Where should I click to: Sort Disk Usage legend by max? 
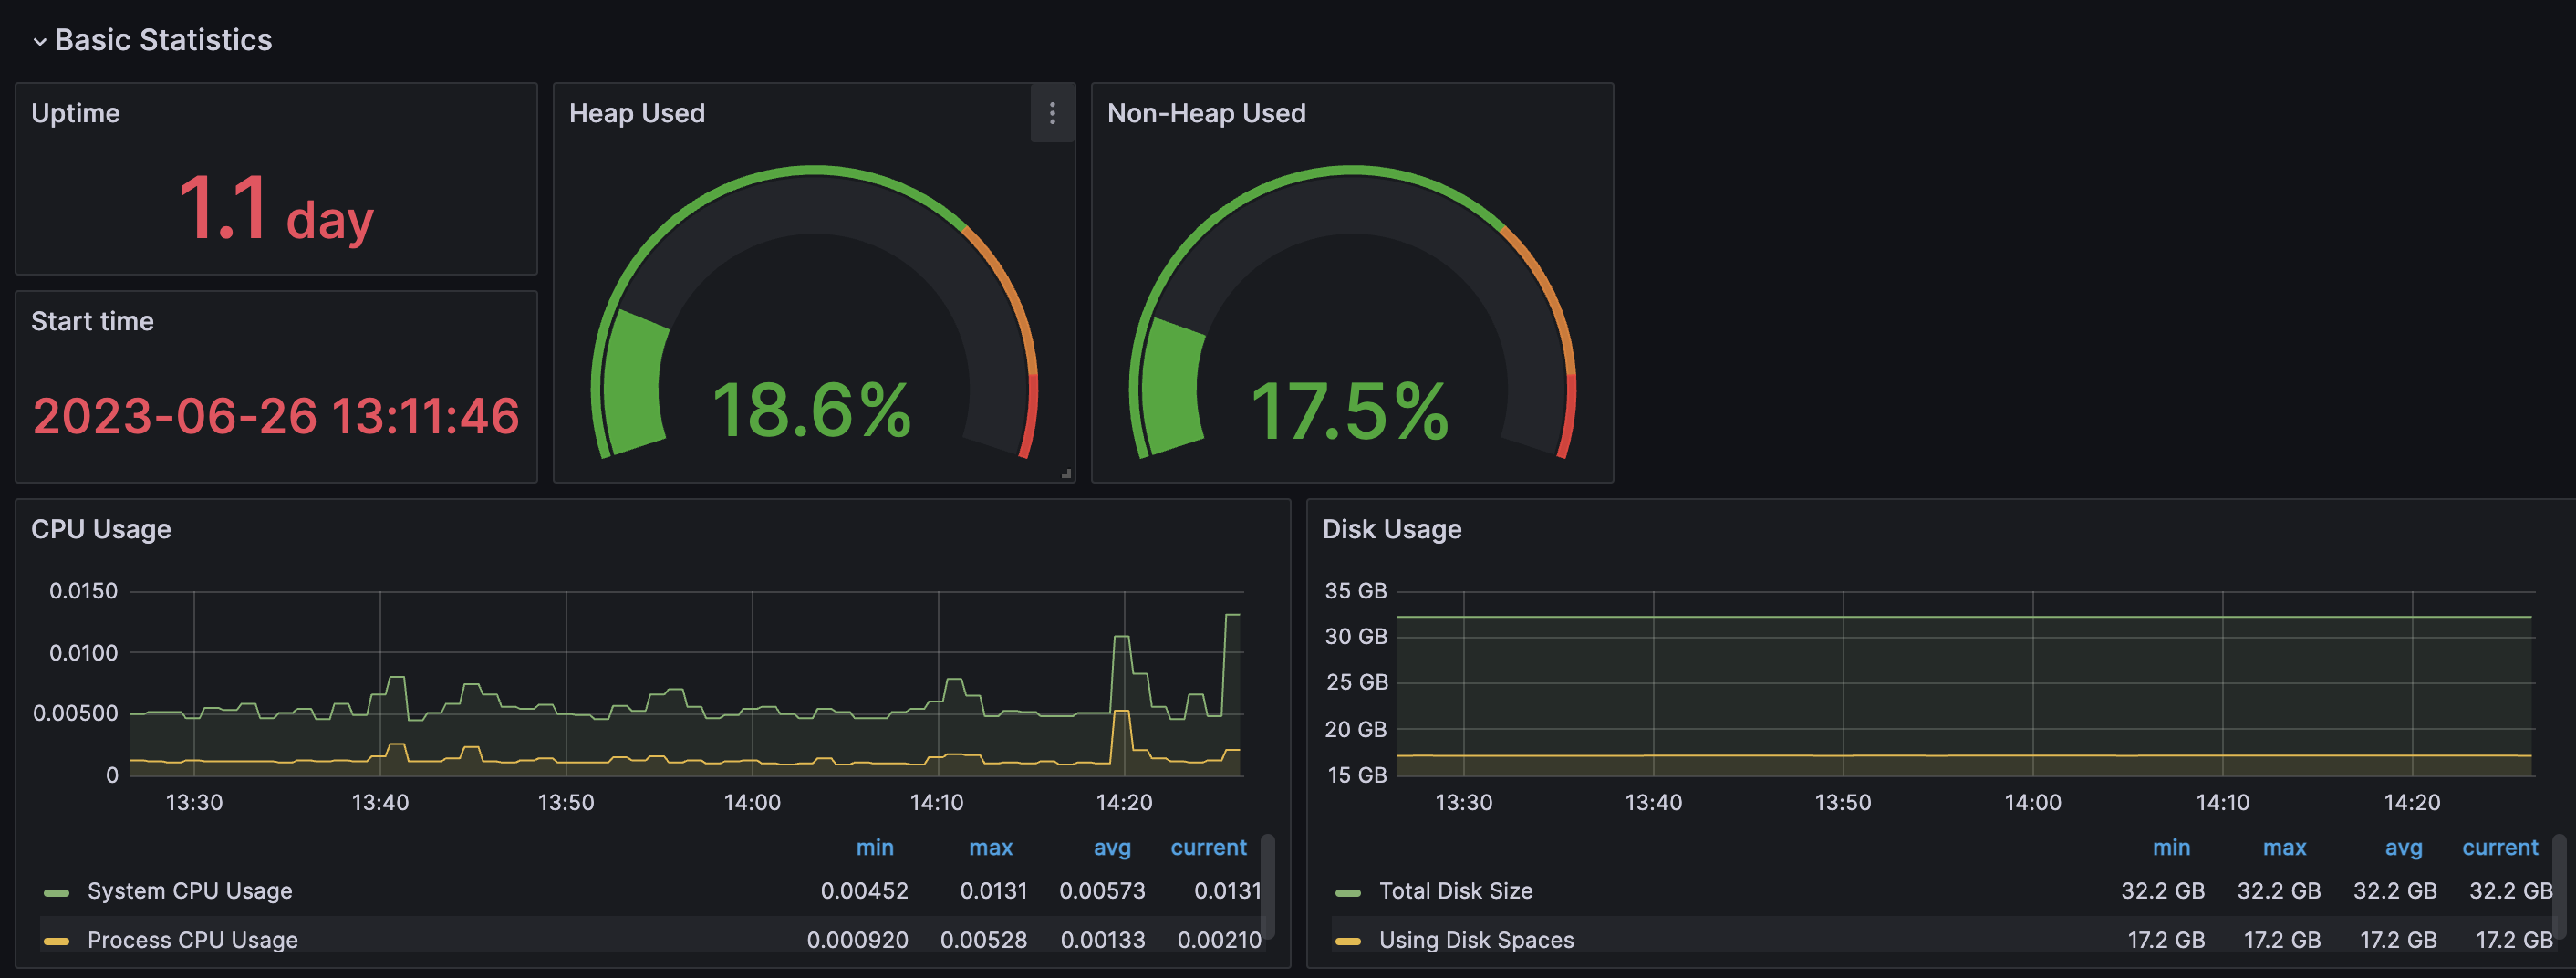(x=2284, y=847)
